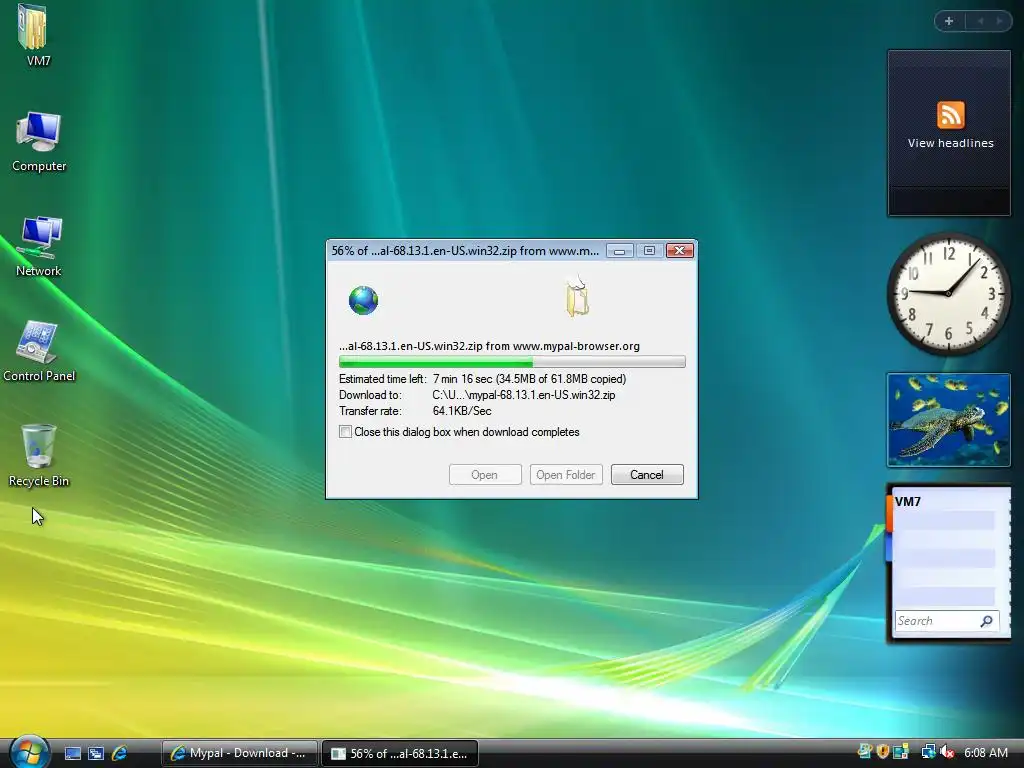Click the '7 min 16 sec' estimated time text
The image size is (1024, 768).
click(x=462, y=379)
